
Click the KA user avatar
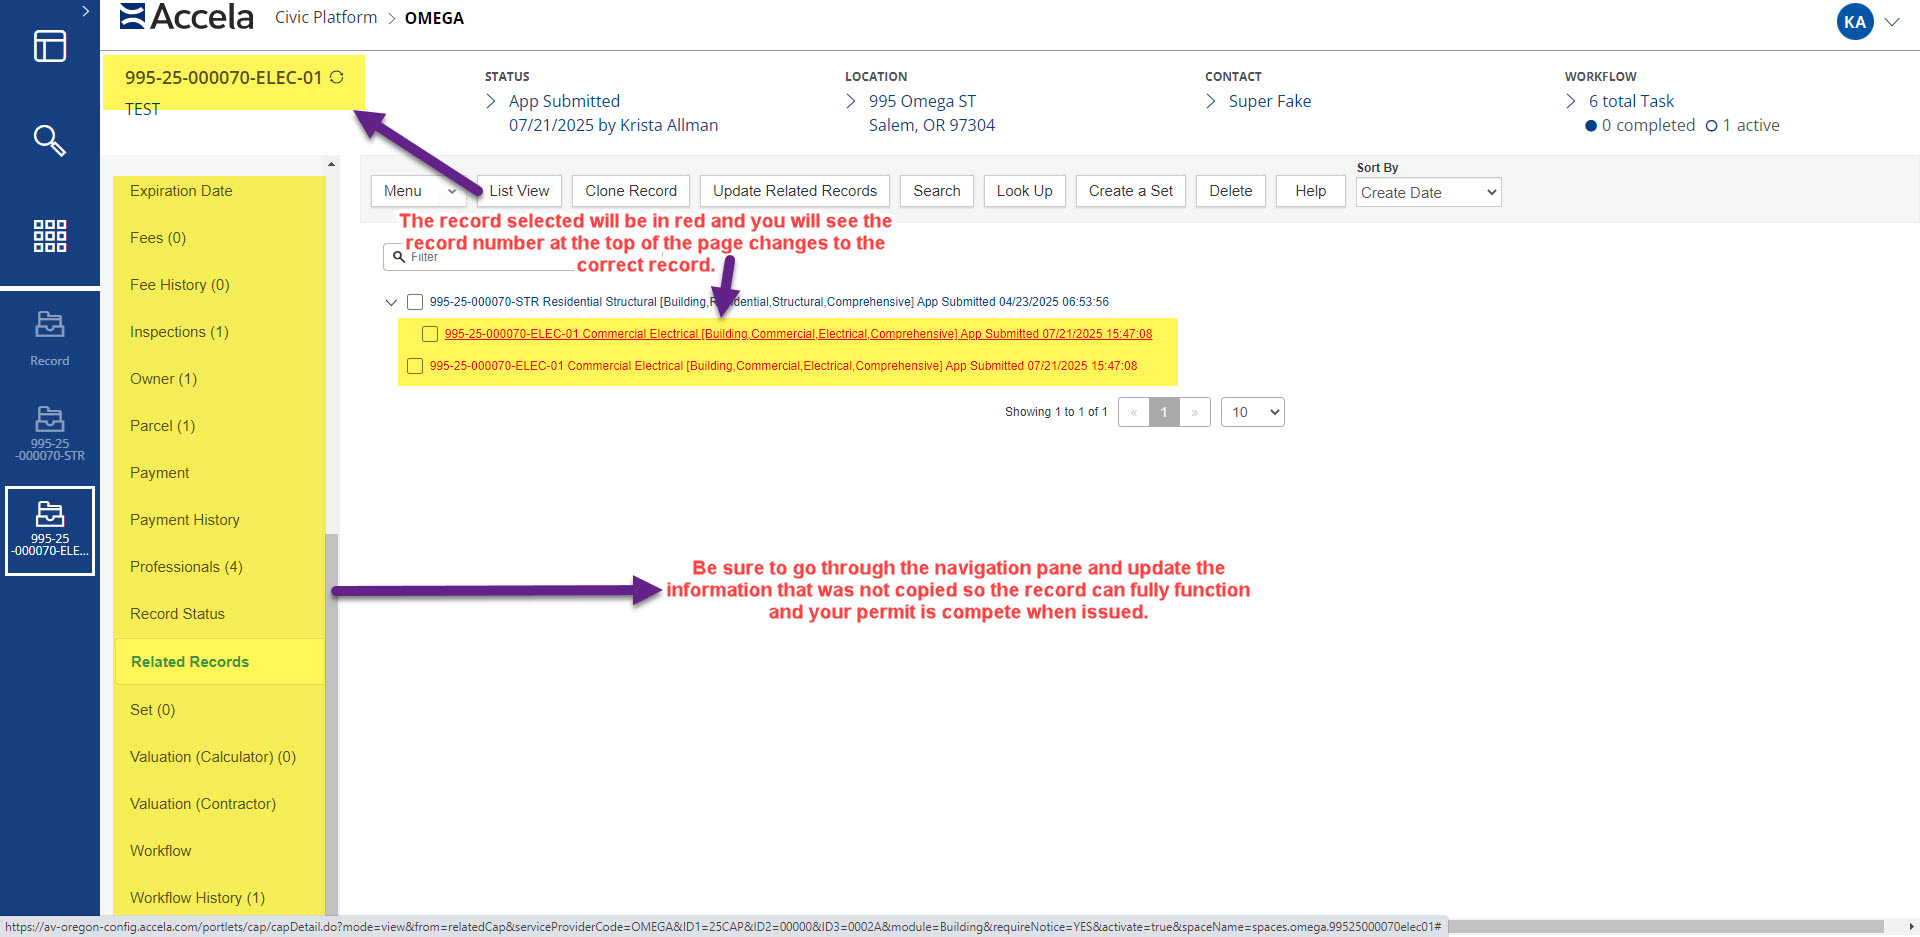pos(1855,22)
